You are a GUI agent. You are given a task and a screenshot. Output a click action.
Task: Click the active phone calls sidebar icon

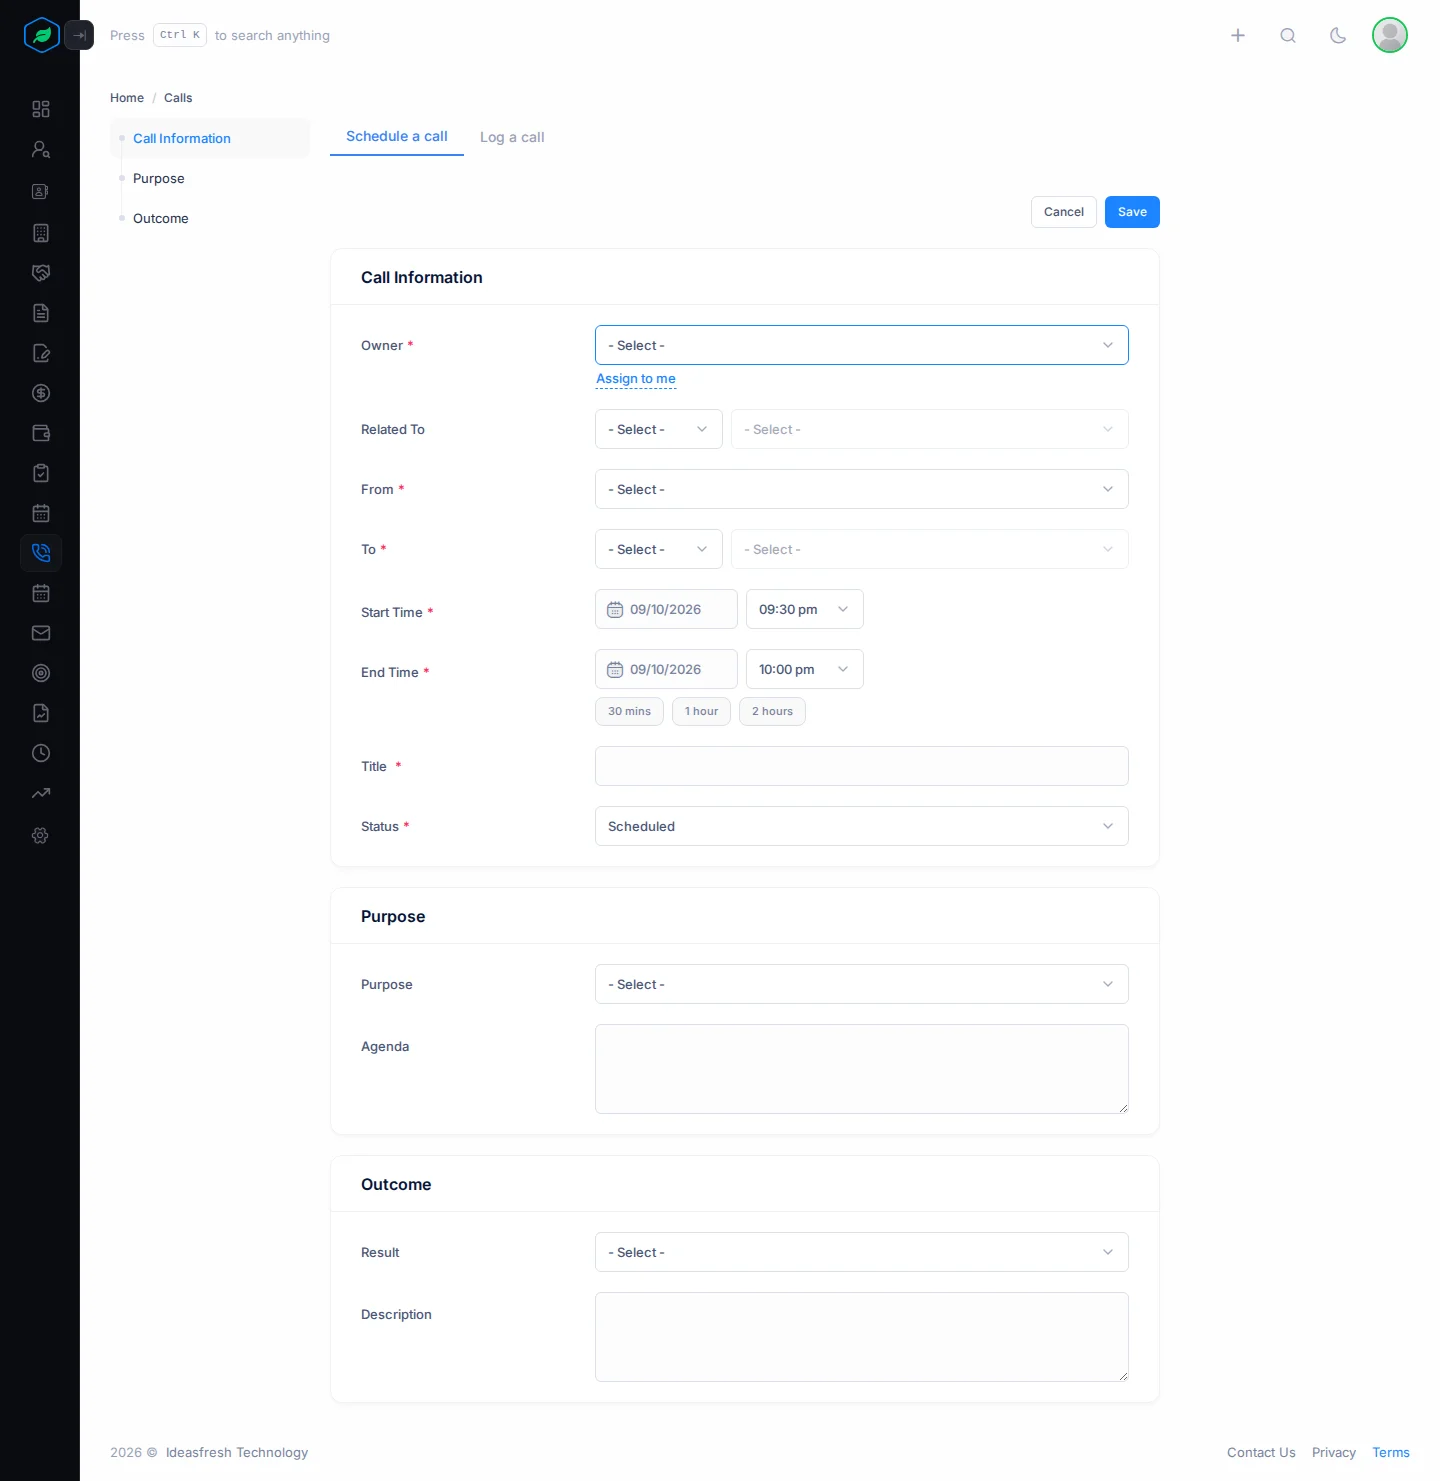41,553
